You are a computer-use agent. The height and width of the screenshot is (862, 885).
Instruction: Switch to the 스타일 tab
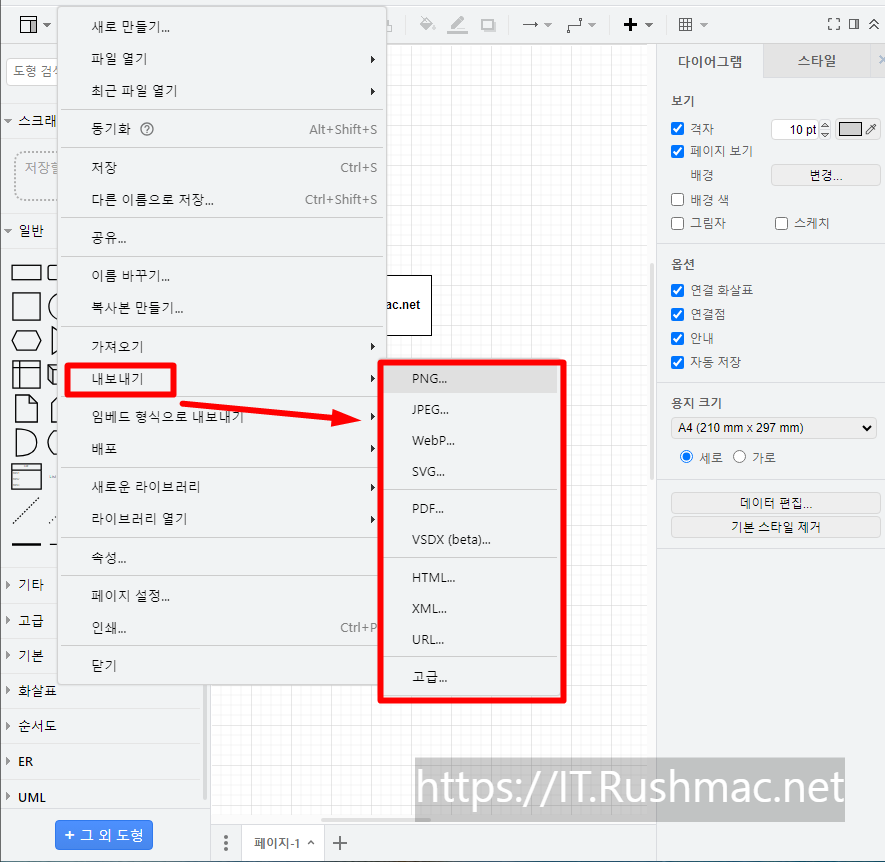(x=817, y=61)
